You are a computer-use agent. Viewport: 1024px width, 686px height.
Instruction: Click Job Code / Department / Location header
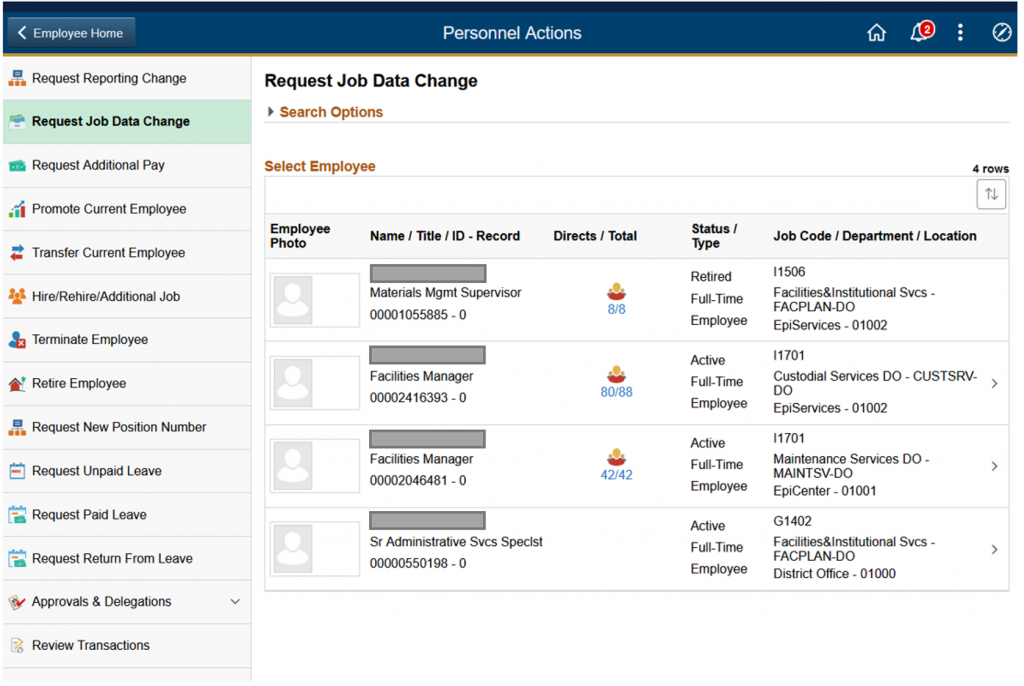875,237
